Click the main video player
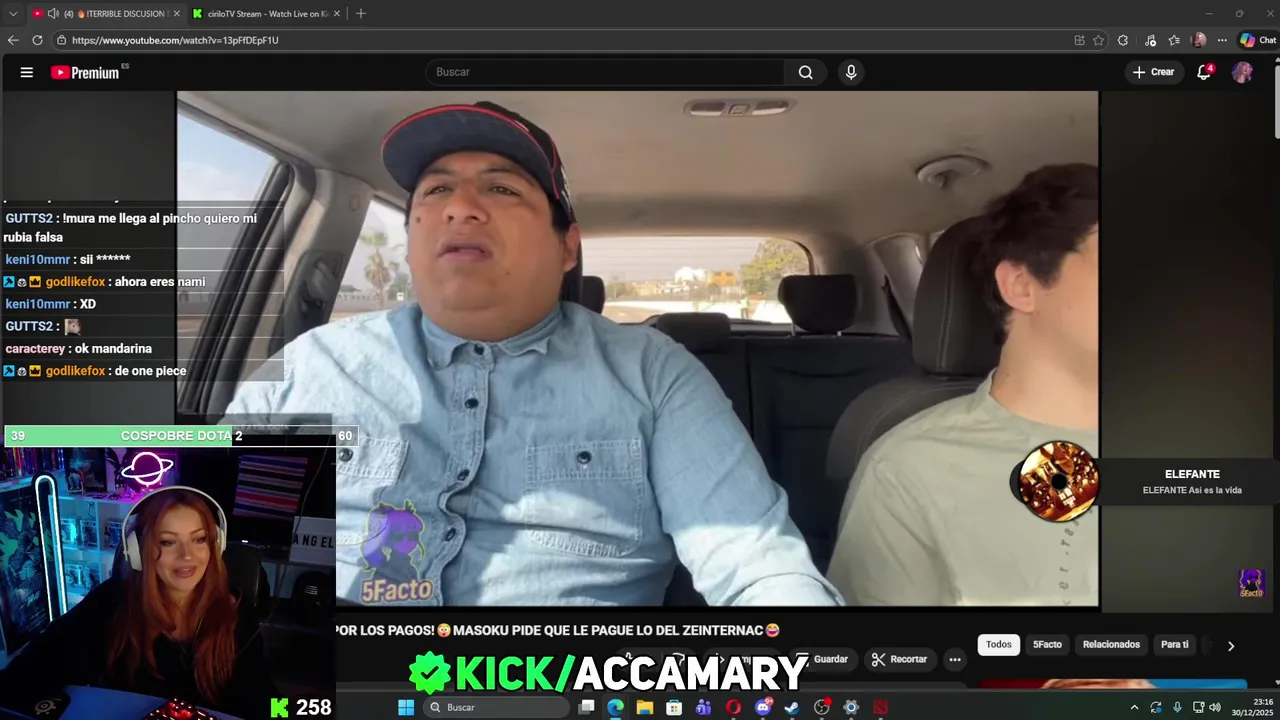1280x720 pixels. (x=637, y=348)
